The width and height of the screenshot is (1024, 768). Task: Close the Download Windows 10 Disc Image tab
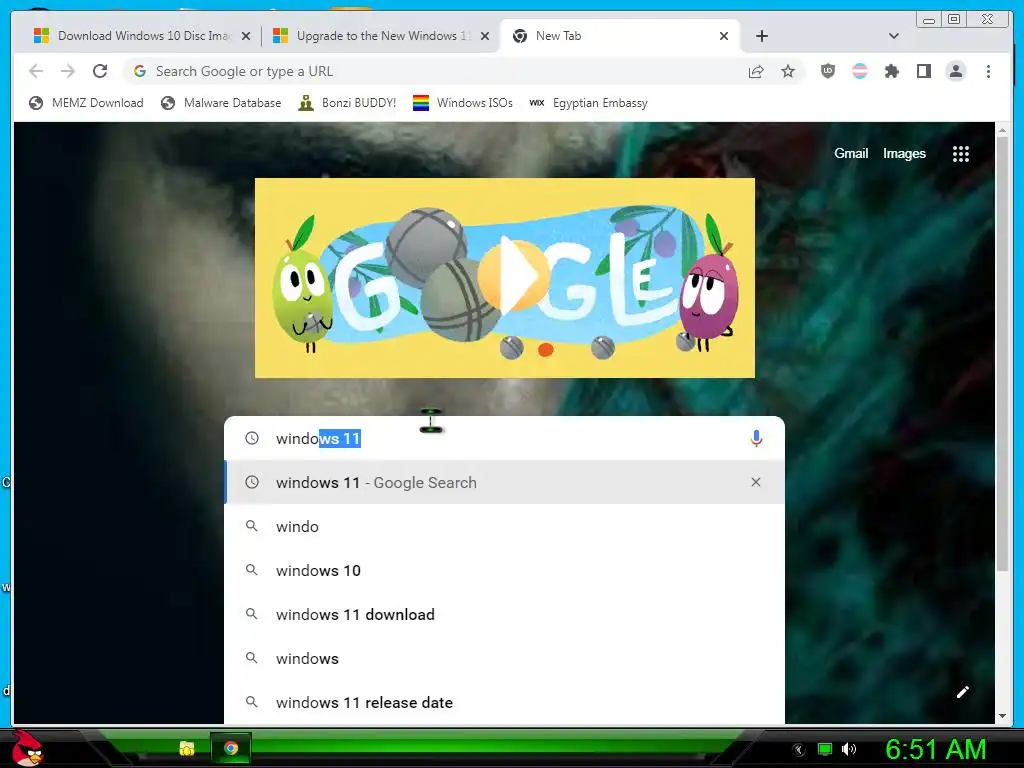tap(246, 36)
